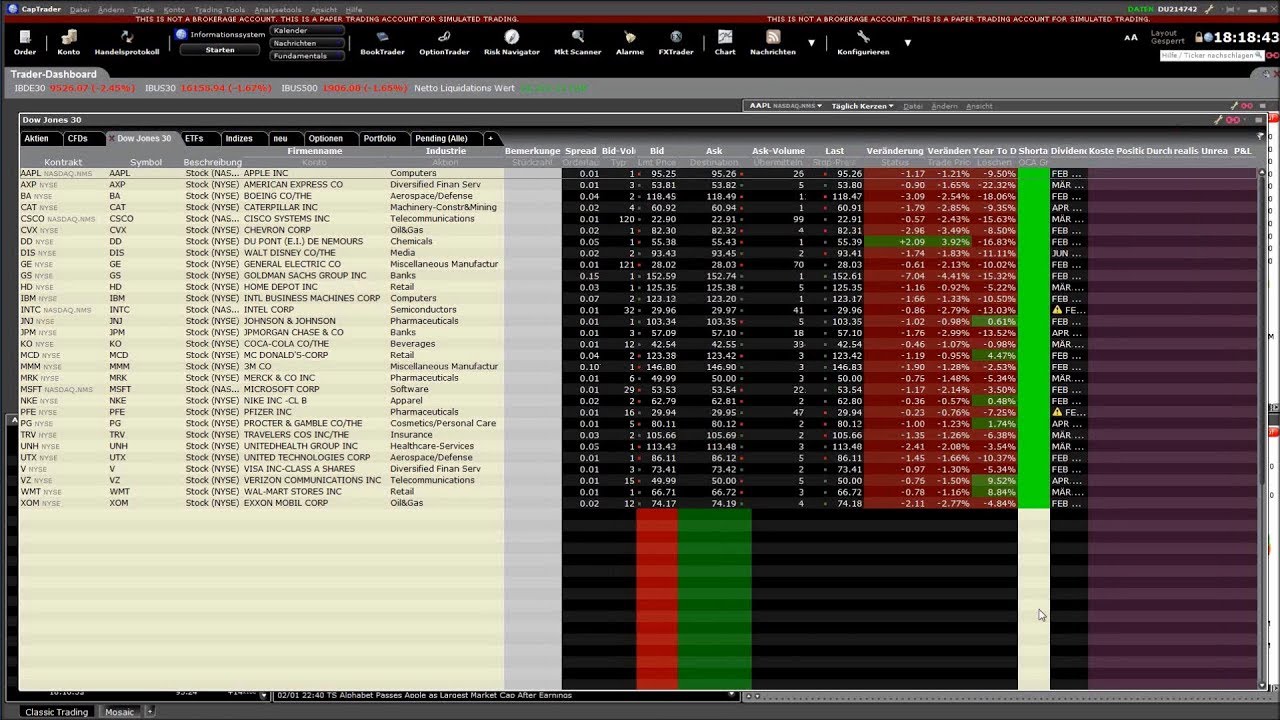Click the Dow Jones 30 panel link-chain icon
The width and height of the screenshot is (1280, 720).
pyautogui.click(x=1232, y=120)
